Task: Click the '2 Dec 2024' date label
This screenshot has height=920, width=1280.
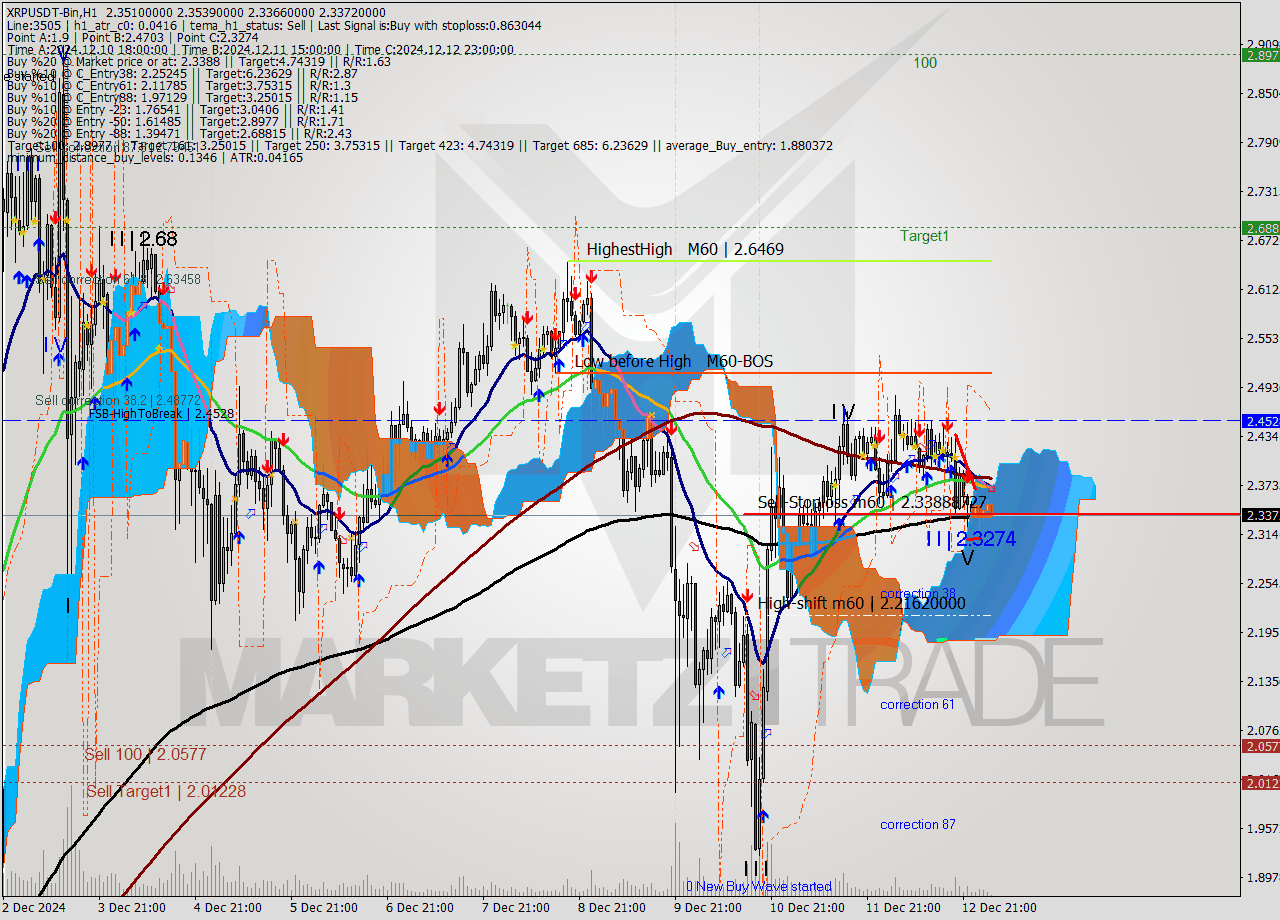Action: (35, 908)
